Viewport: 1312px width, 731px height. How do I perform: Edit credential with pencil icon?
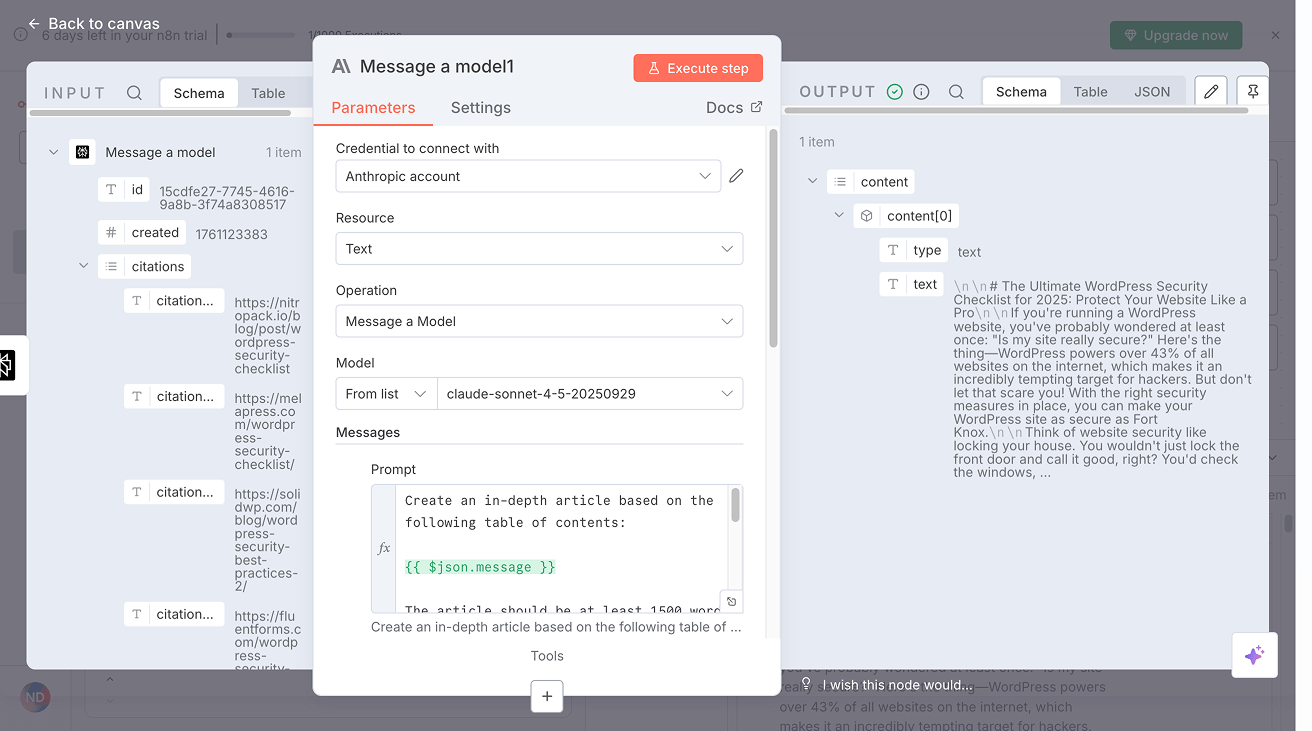[736, 176]
